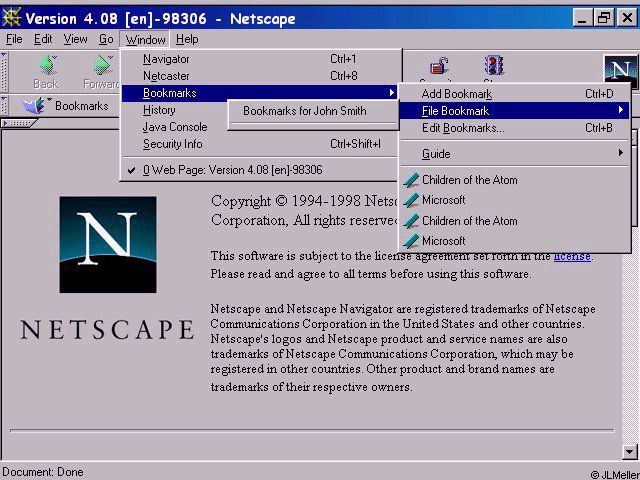Select Netcaster menu entry
Image resolution: width=640 pixels, height=480 pixels.
pos(260,76)
